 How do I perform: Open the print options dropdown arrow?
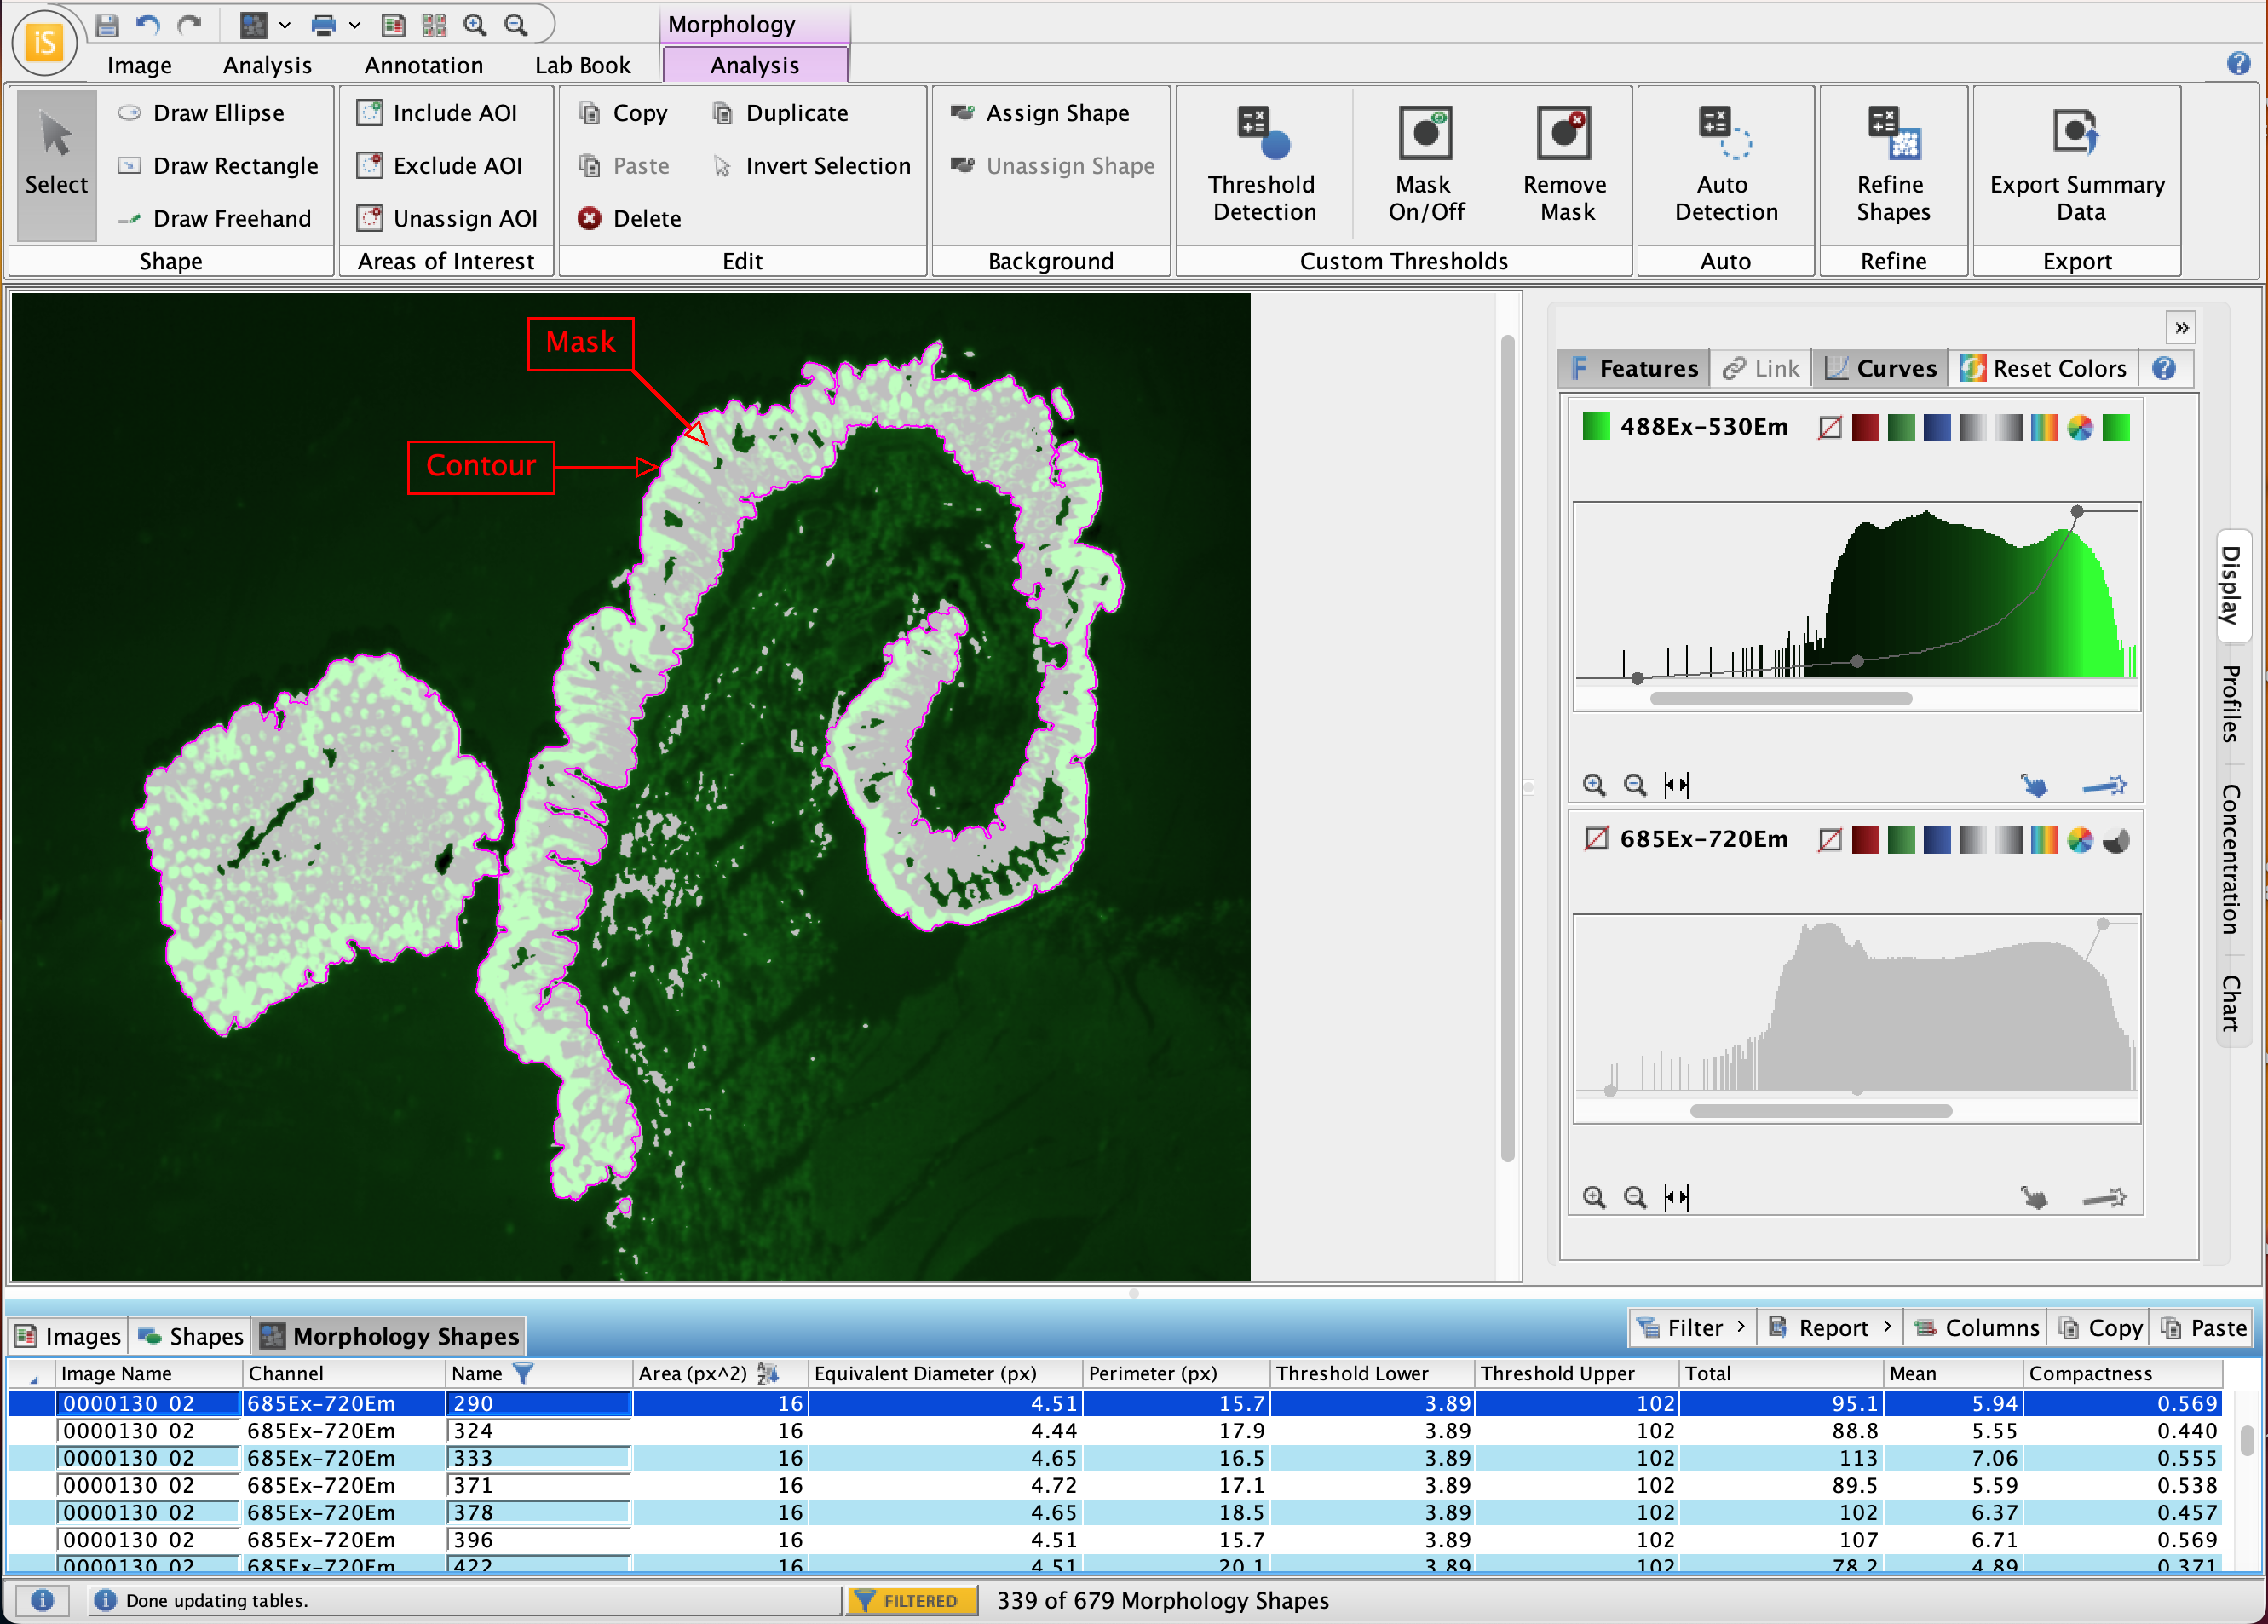coord(355,25)
